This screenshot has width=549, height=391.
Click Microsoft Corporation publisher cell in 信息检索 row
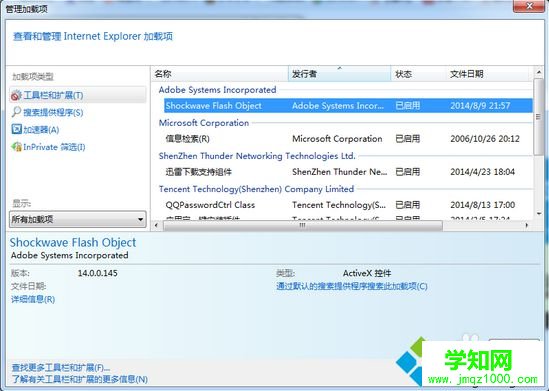click(337, 139)
